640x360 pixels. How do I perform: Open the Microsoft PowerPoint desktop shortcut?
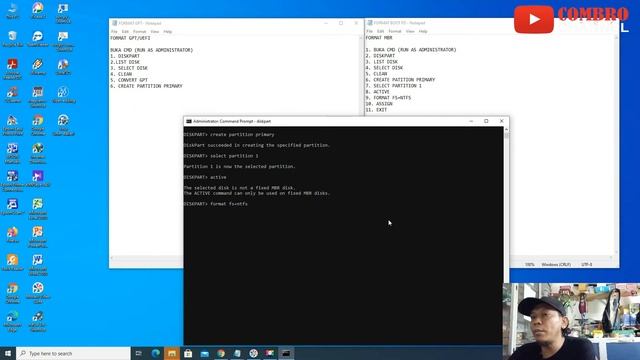tap(38, 237)
